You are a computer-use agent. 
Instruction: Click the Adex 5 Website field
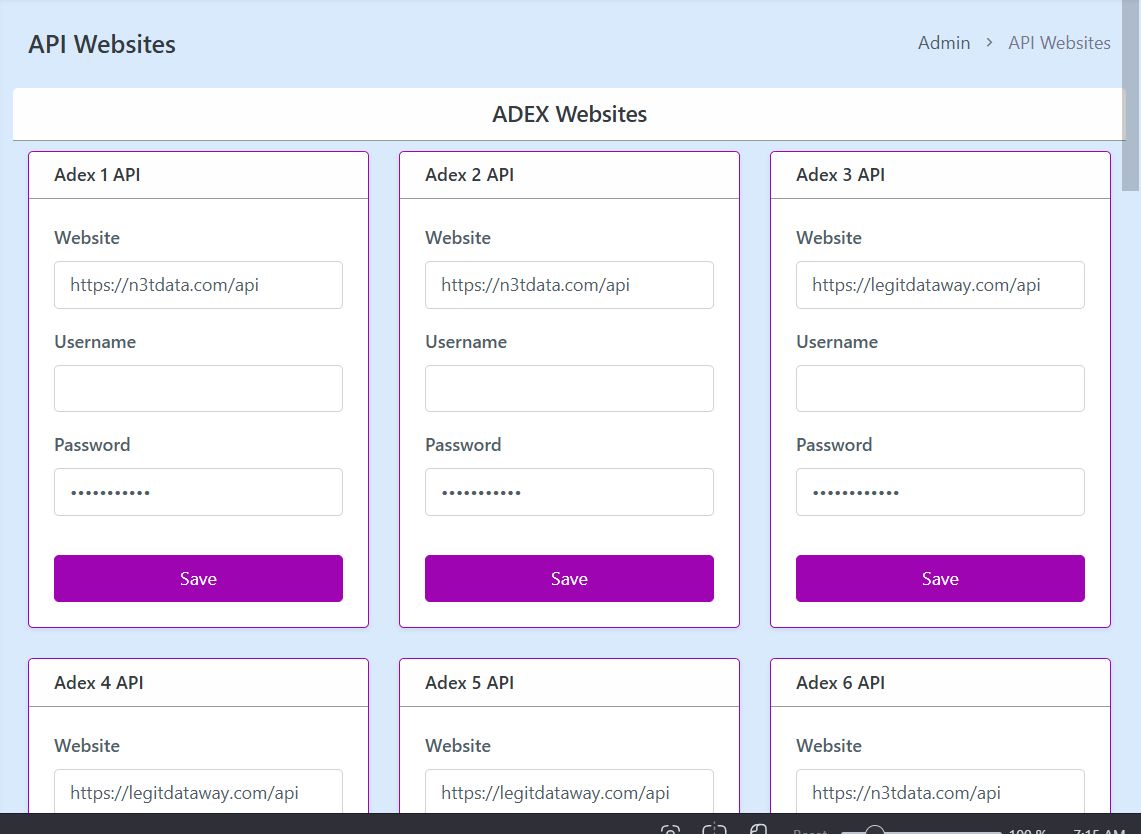click(569, 792)
